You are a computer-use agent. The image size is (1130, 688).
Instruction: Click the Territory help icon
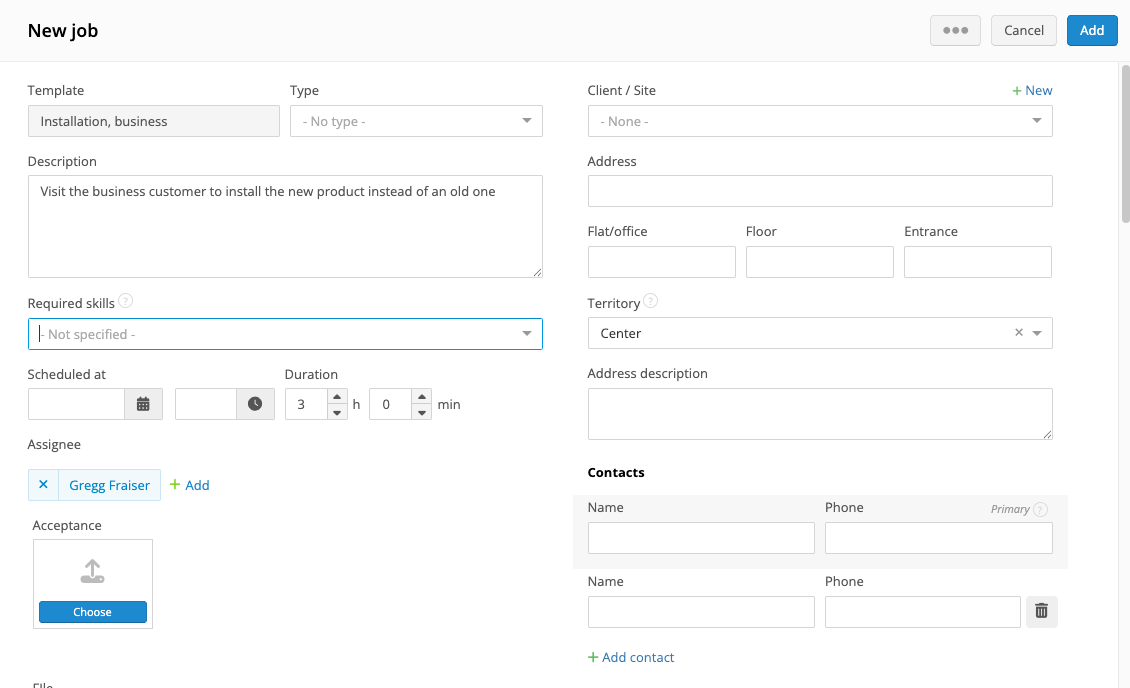point(651,301)
